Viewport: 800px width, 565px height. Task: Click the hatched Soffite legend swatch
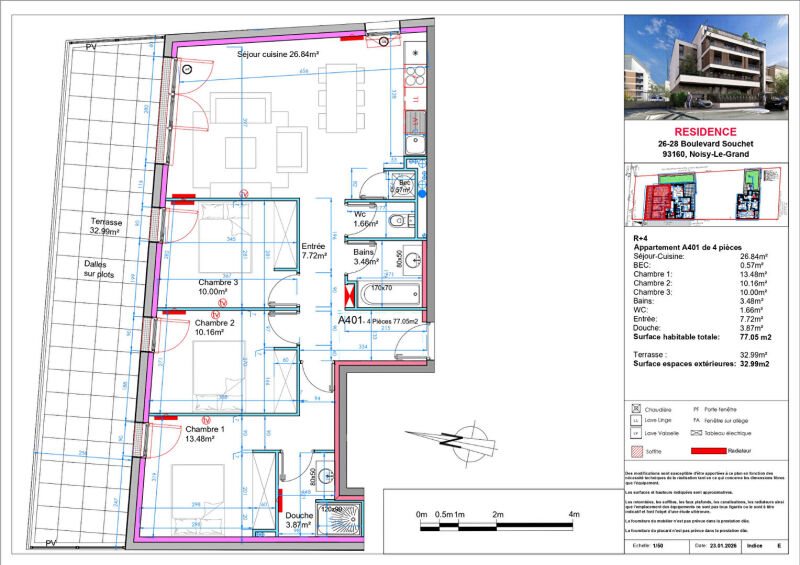pos(636,451)
